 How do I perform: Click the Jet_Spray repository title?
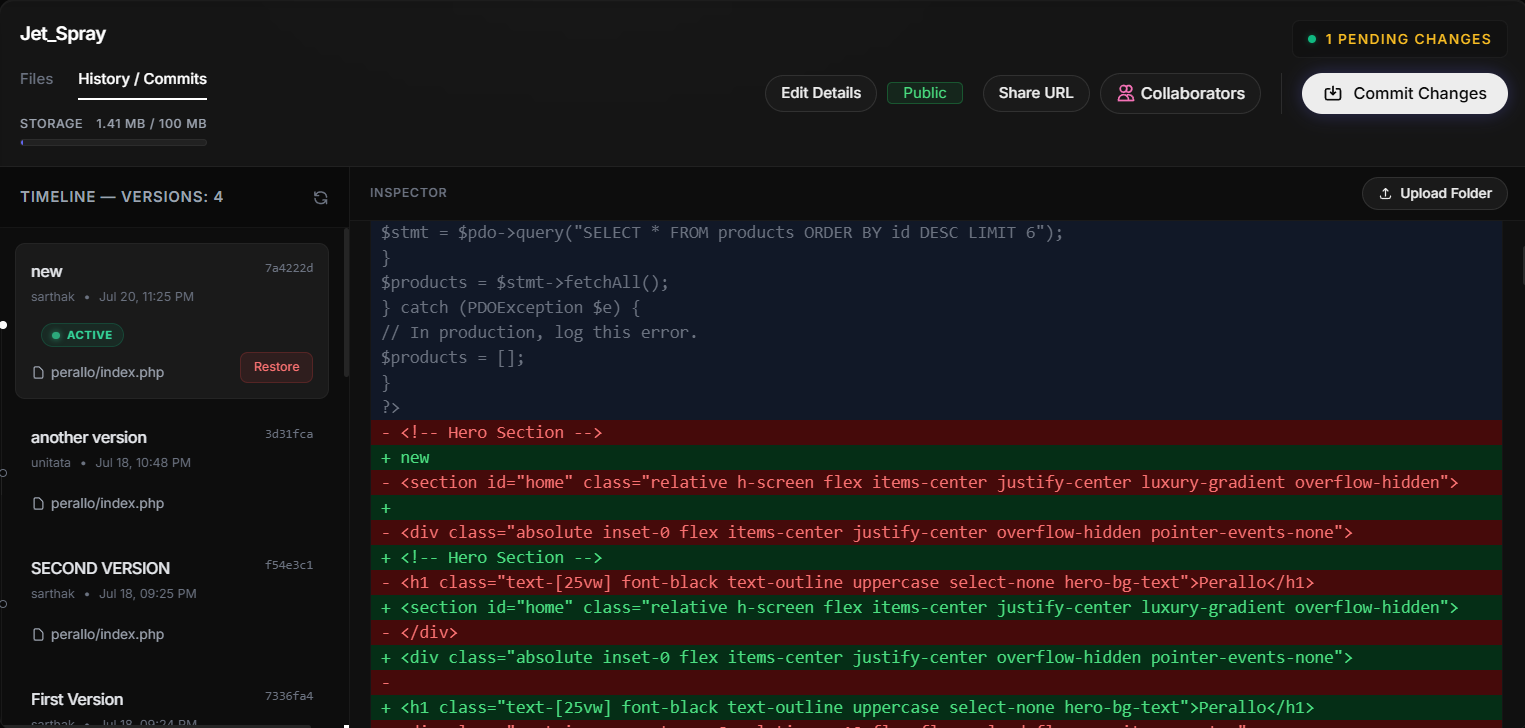[x=63, y=34]
